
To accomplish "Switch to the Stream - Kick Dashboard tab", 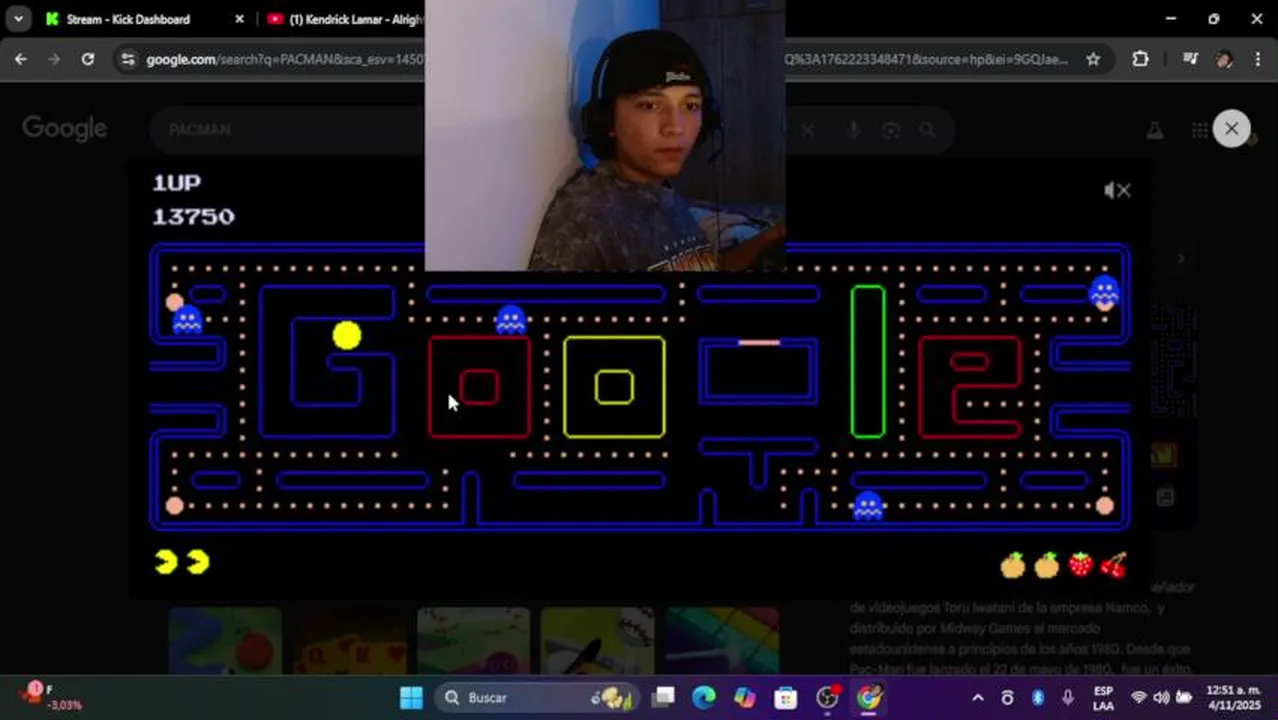I will (x=127, y=19).
